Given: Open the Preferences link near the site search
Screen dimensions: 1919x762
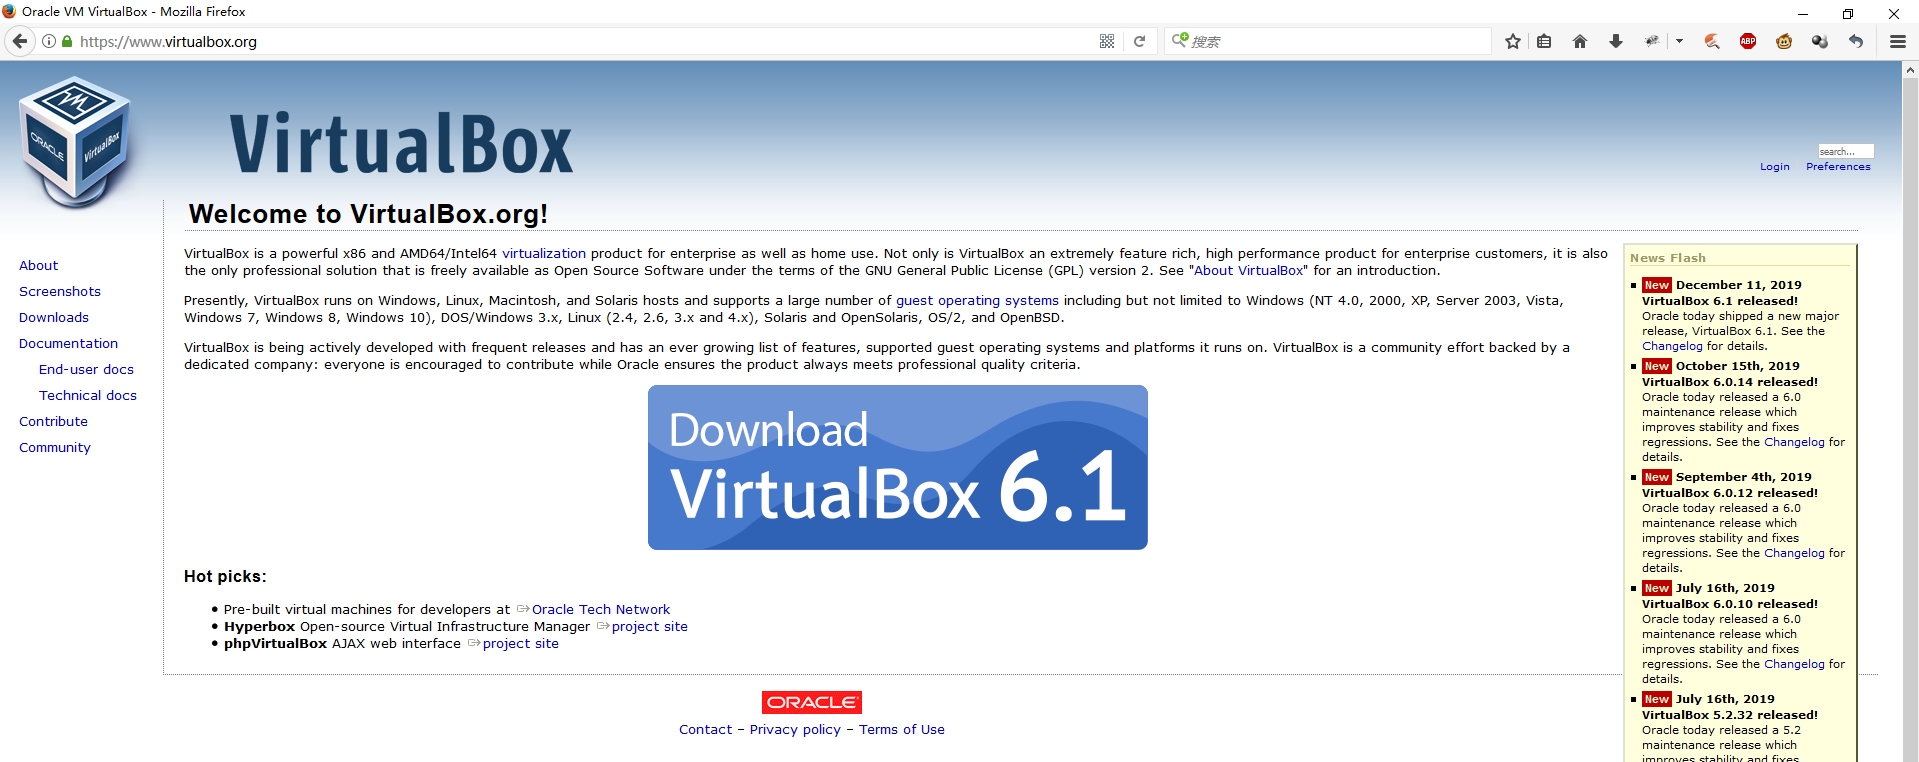Looking at the screenshot, I should (1838, 166).
